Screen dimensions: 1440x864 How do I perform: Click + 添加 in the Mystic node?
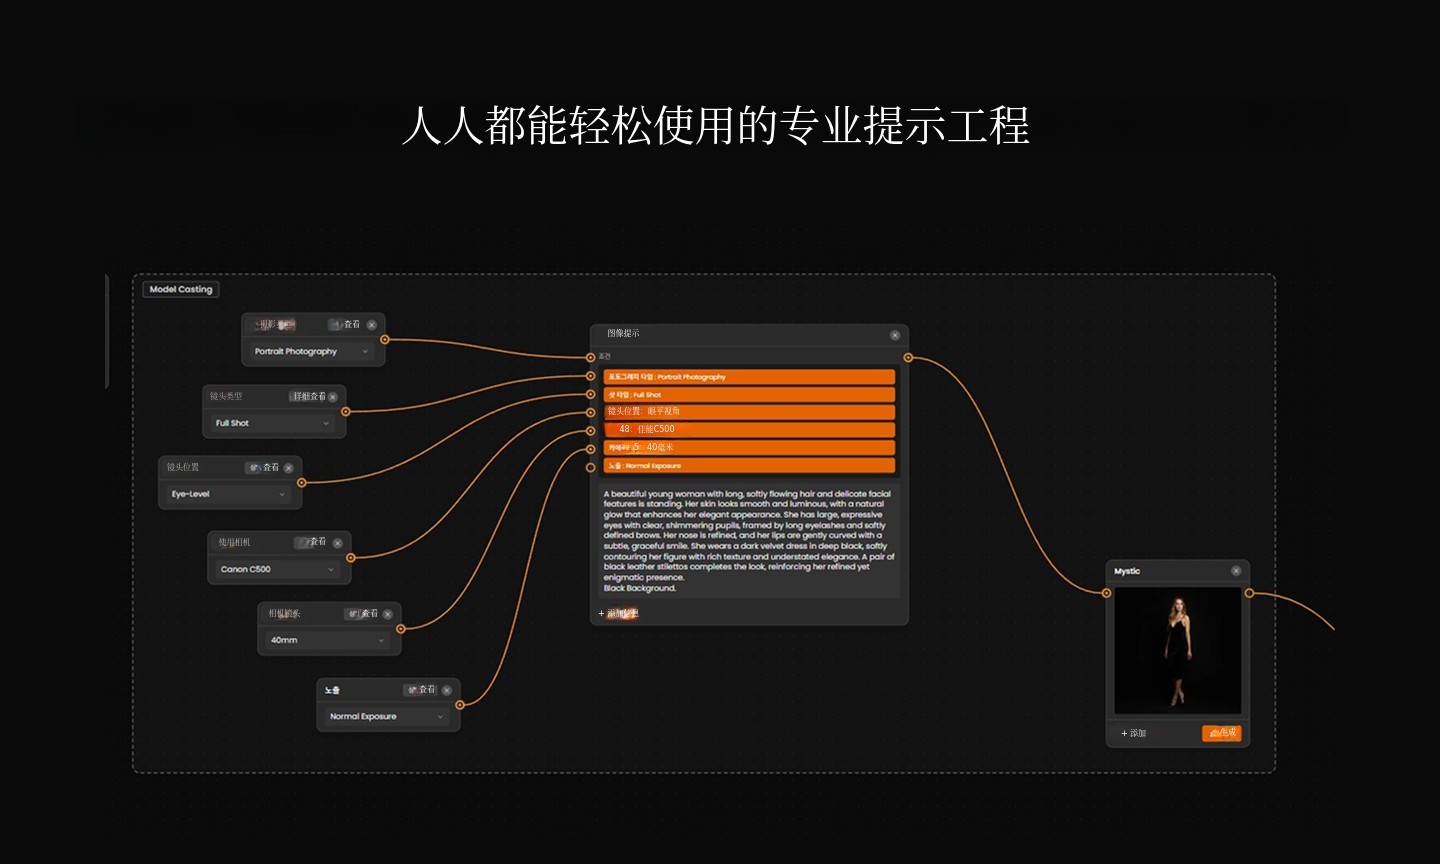[1134, 733]
